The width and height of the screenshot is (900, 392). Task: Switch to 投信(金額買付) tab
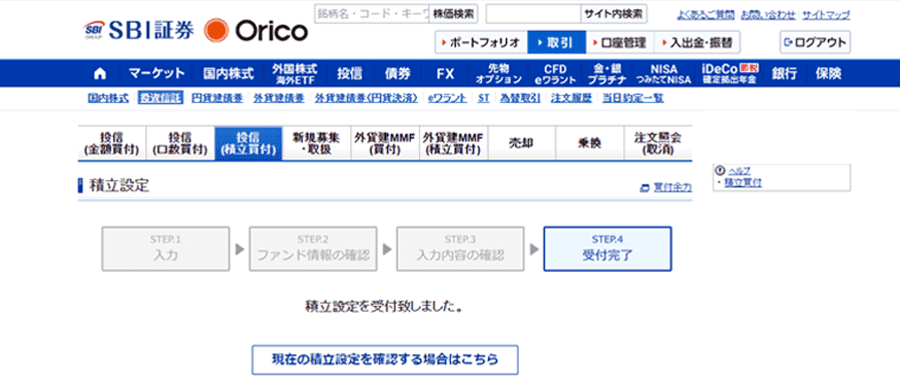(112, 144)
